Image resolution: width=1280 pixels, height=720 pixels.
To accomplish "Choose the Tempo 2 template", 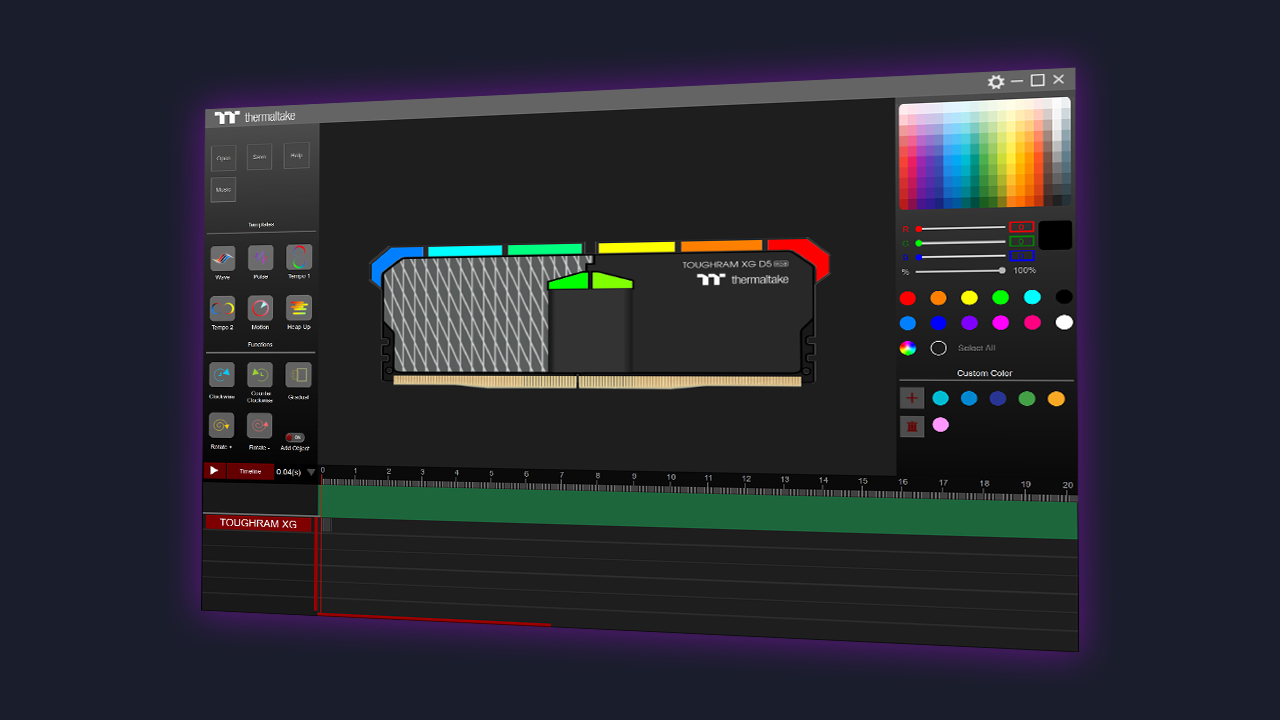I will 222,308.
